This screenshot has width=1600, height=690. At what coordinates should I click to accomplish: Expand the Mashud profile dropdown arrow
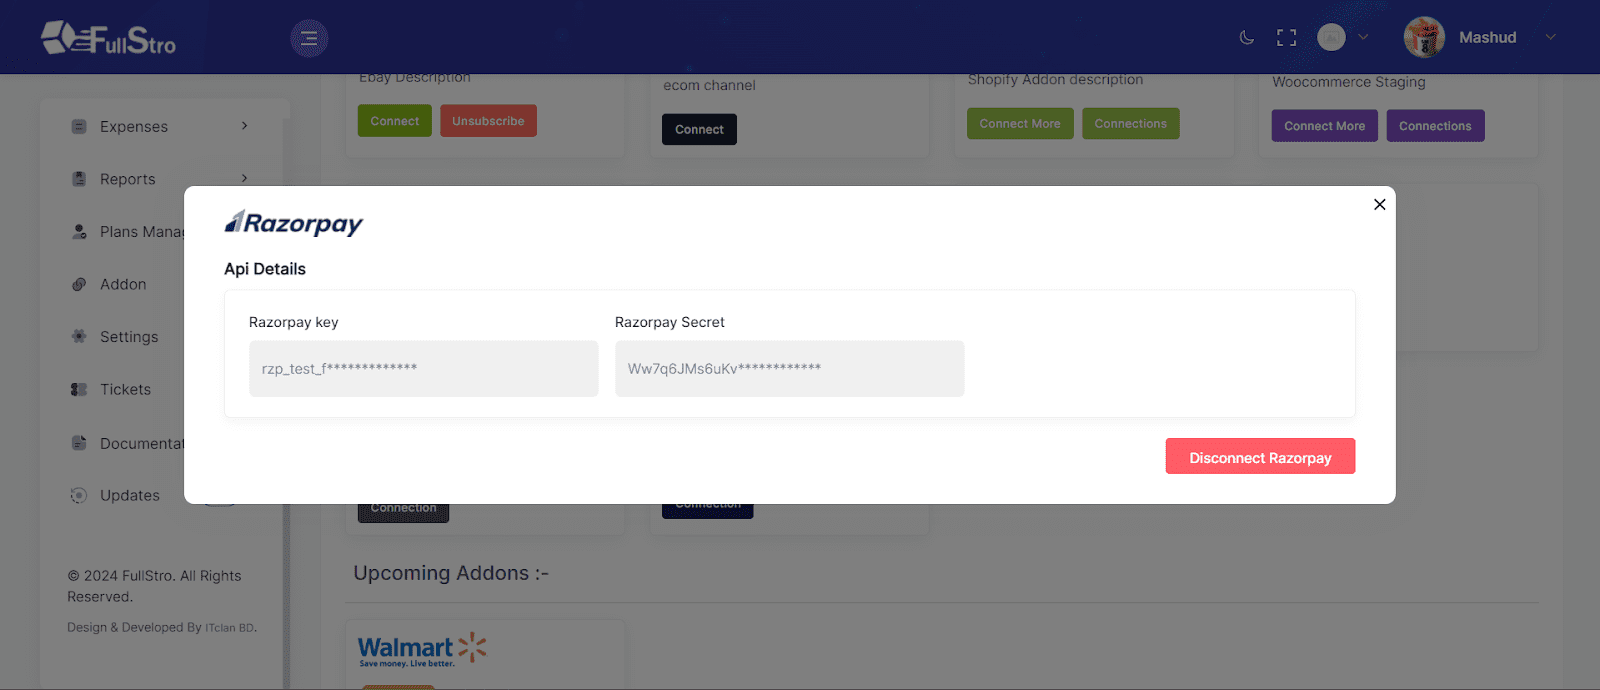click(1550, 37)
